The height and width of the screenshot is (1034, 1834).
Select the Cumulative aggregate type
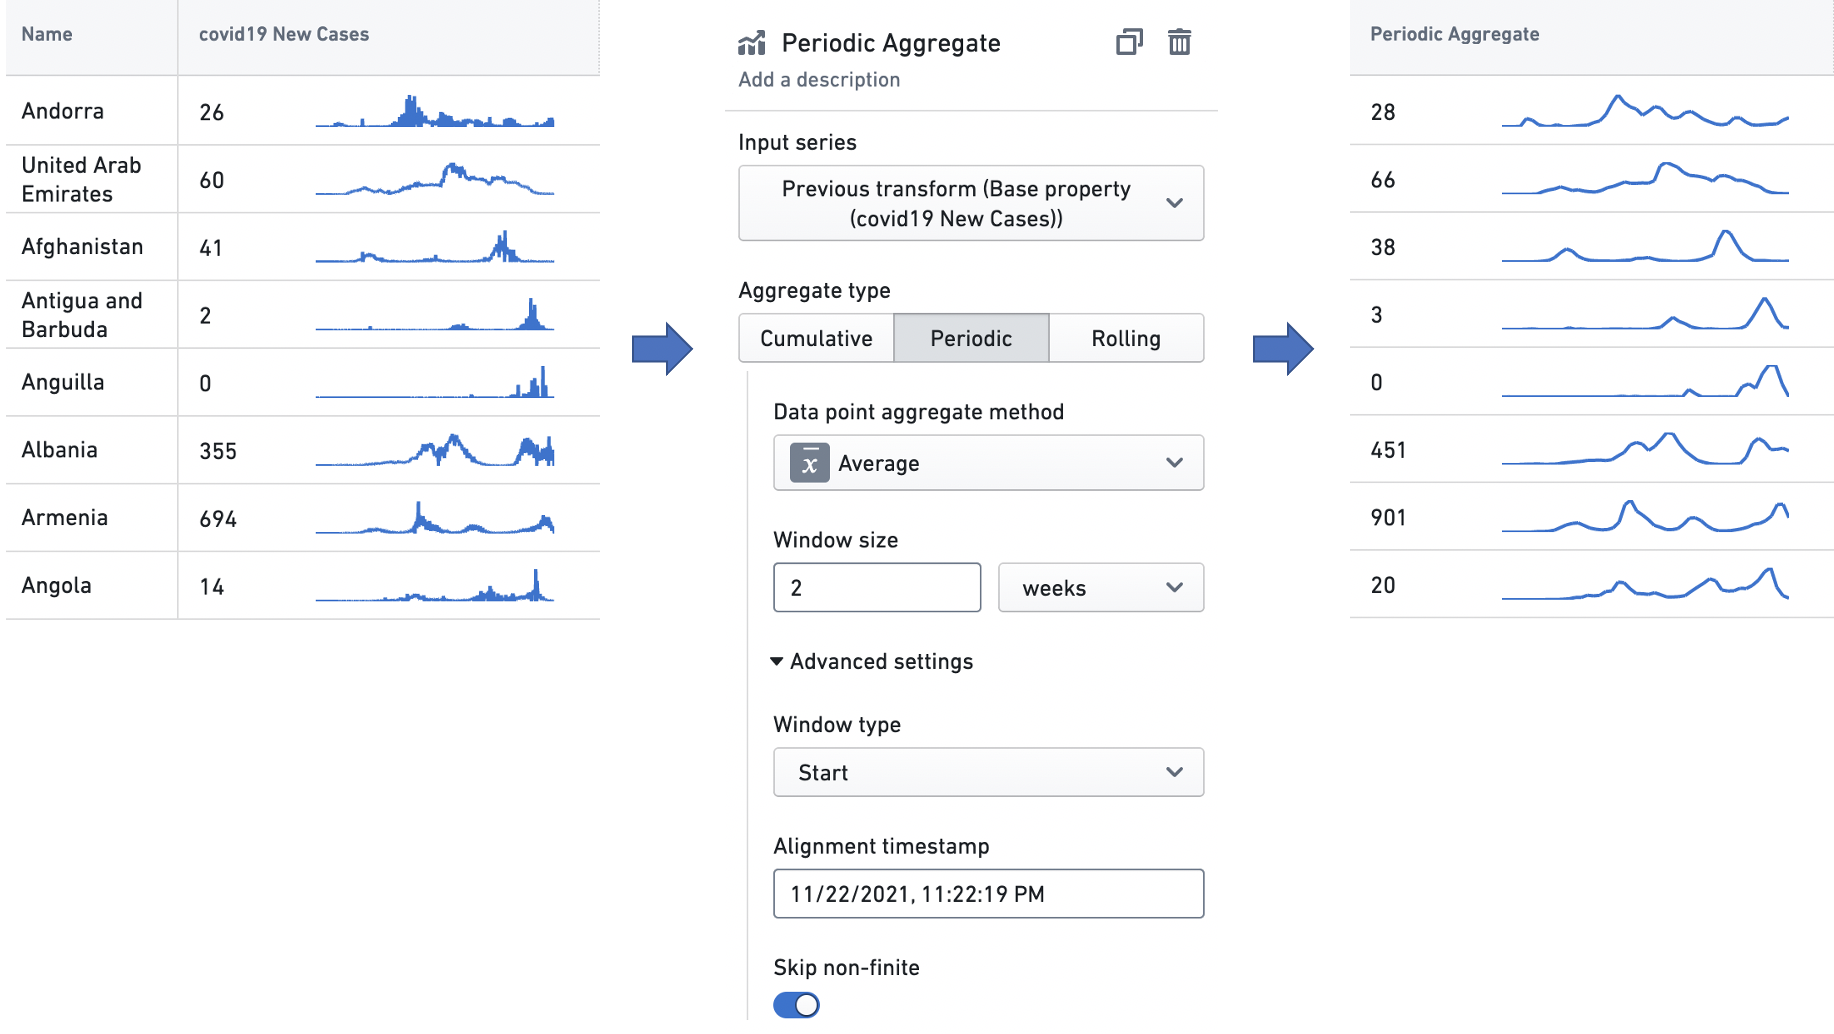point(816,338)
